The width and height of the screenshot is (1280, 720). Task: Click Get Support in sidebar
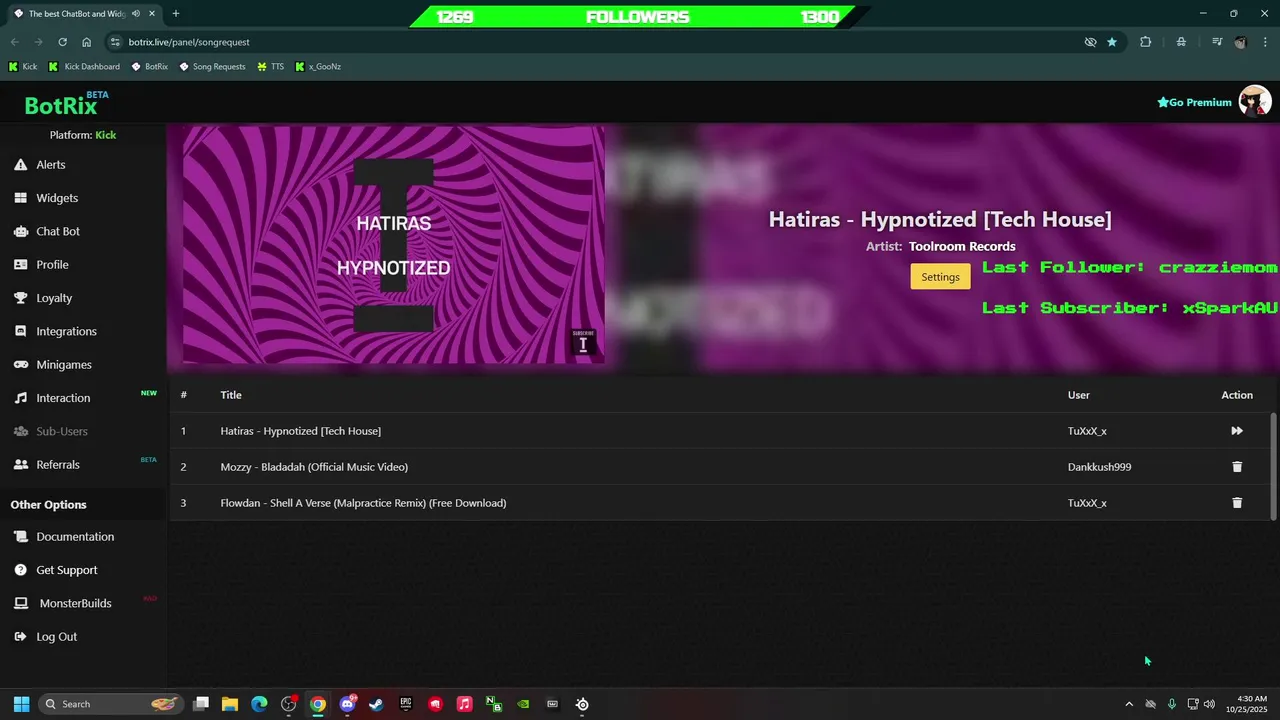pos(66,570)
